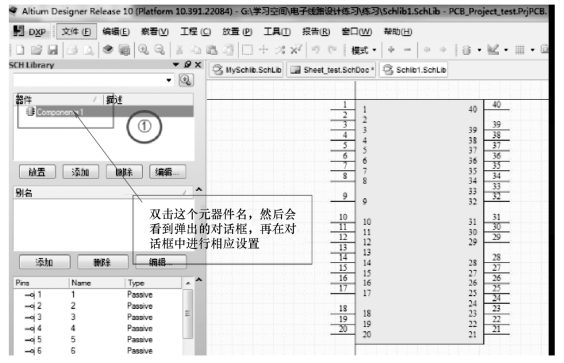Image resolution: width=564 pixels, height=363 pixels.
Task: Paste from the clipboard icon
Action: click(x=212, y=50)
